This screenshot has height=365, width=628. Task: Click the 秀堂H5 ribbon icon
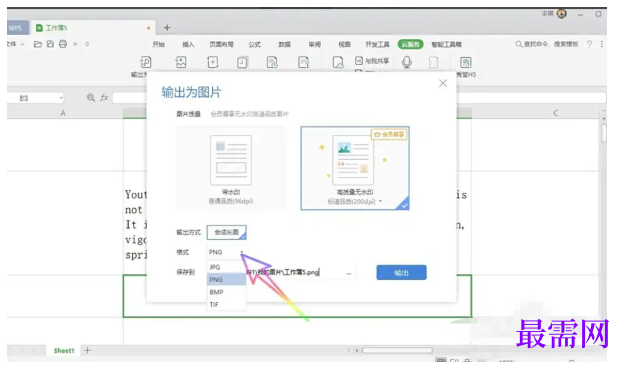[x=465, y=62]
